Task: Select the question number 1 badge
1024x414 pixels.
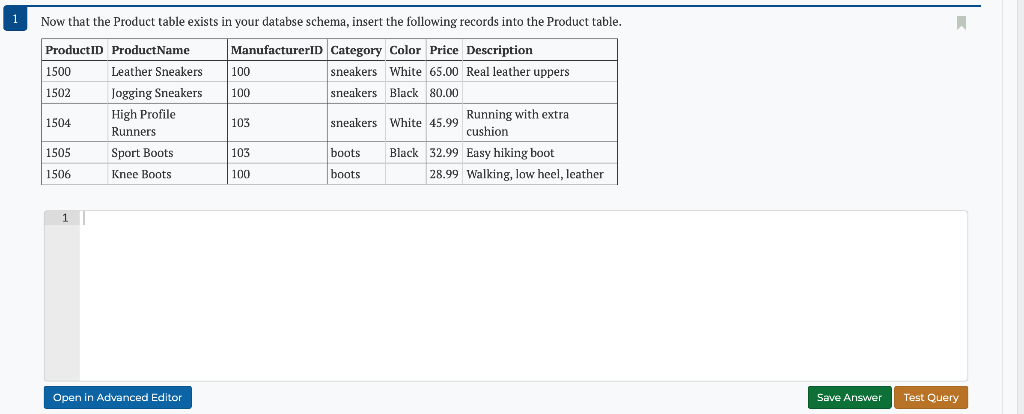Action: tap(14, 20)
